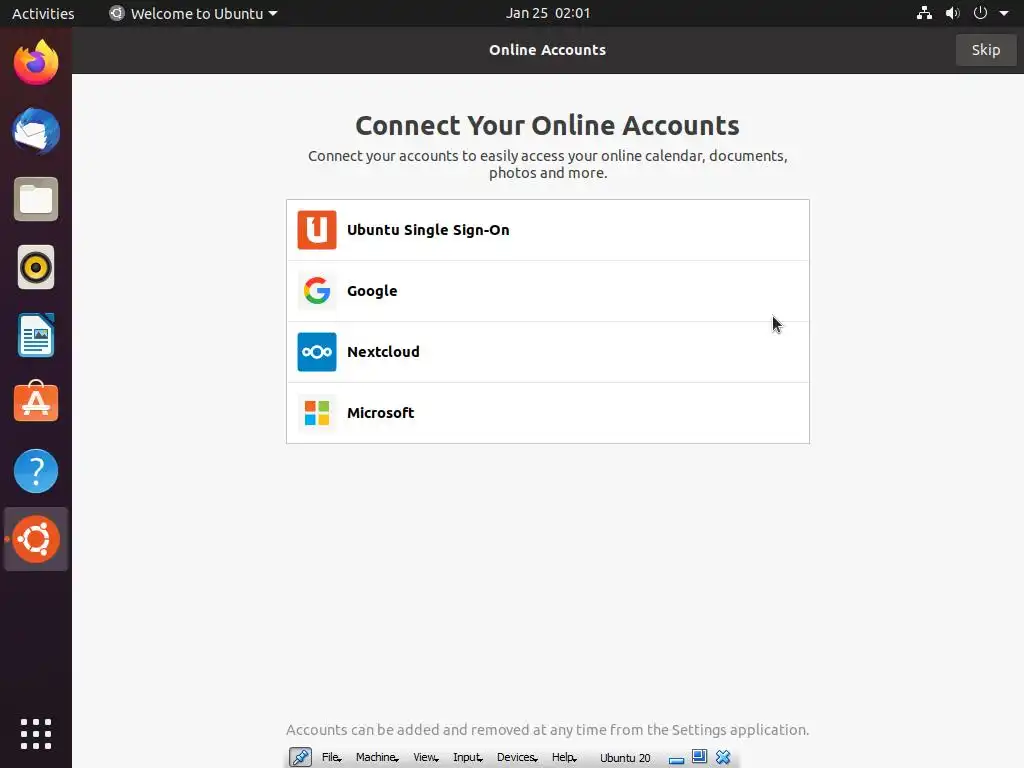Screen dimensions: 1024x768
Task: Click the Google logo icon
Action: [x=317, y=291]
